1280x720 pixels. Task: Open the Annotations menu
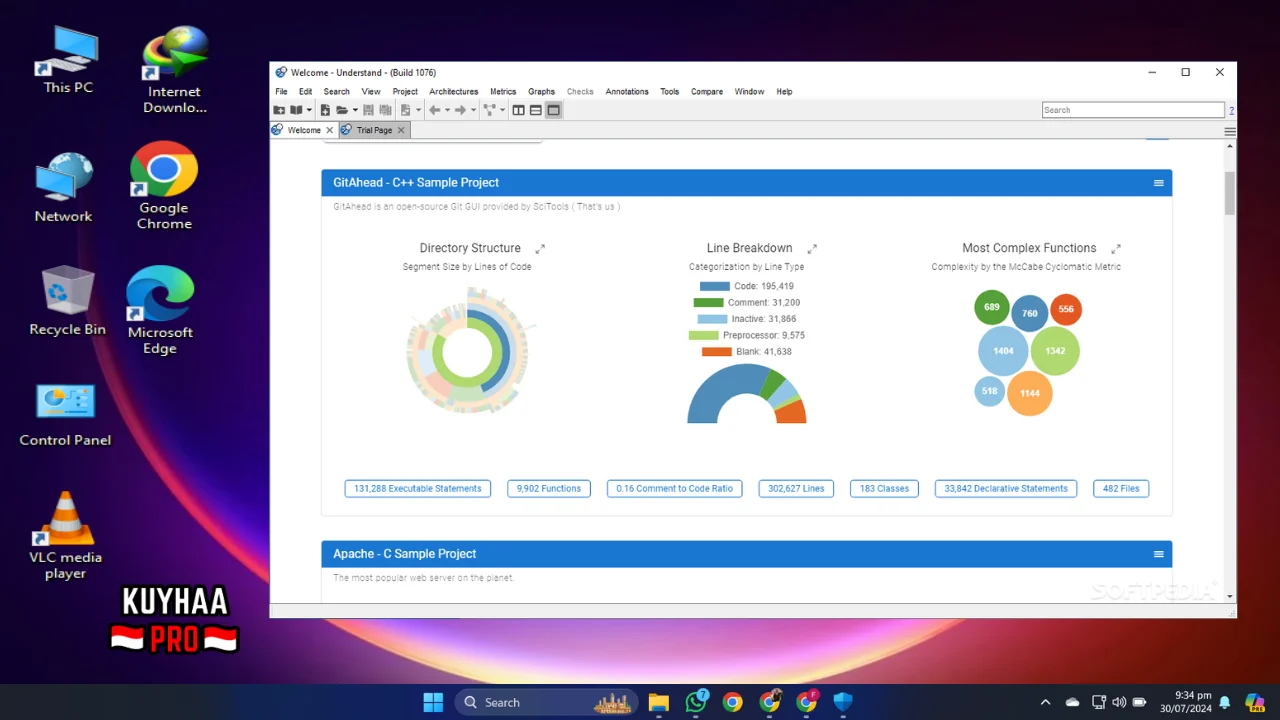click(x=627, y=91)
